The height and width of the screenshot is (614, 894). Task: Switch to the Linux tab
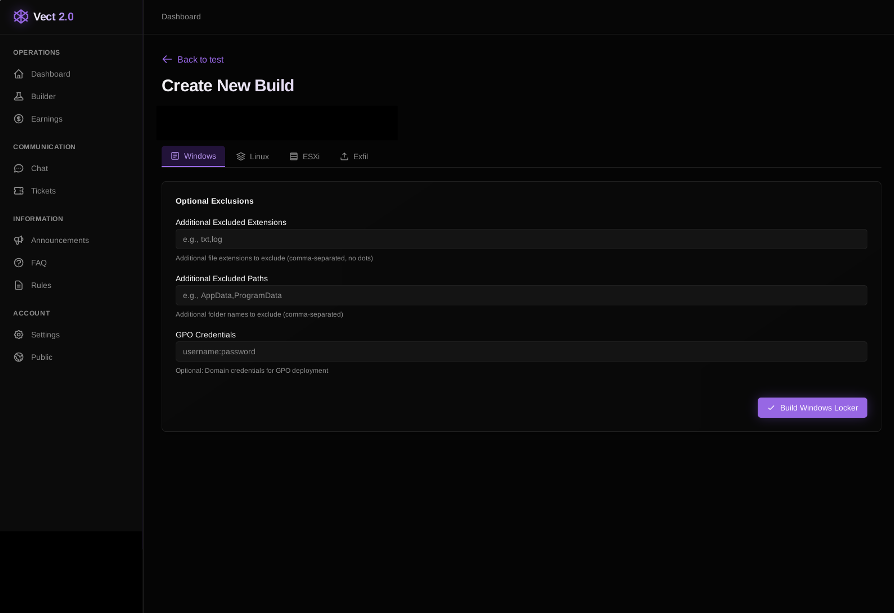[x=253, y=156]
